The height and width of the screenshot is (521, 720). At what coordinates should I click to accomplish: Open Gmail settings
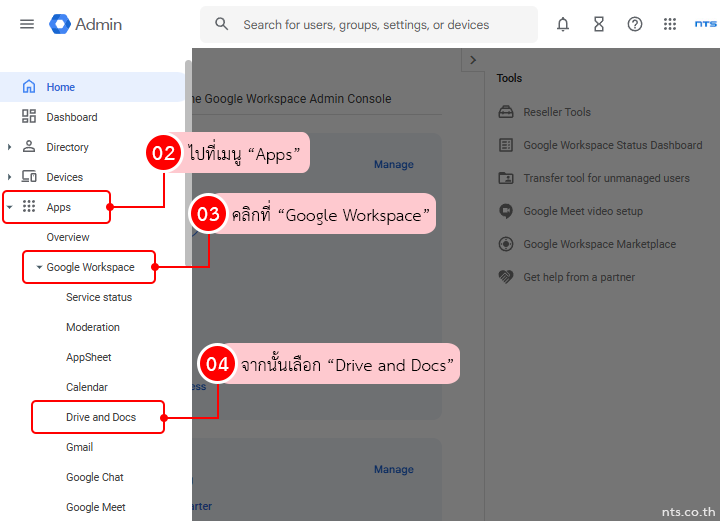[79, 447]
